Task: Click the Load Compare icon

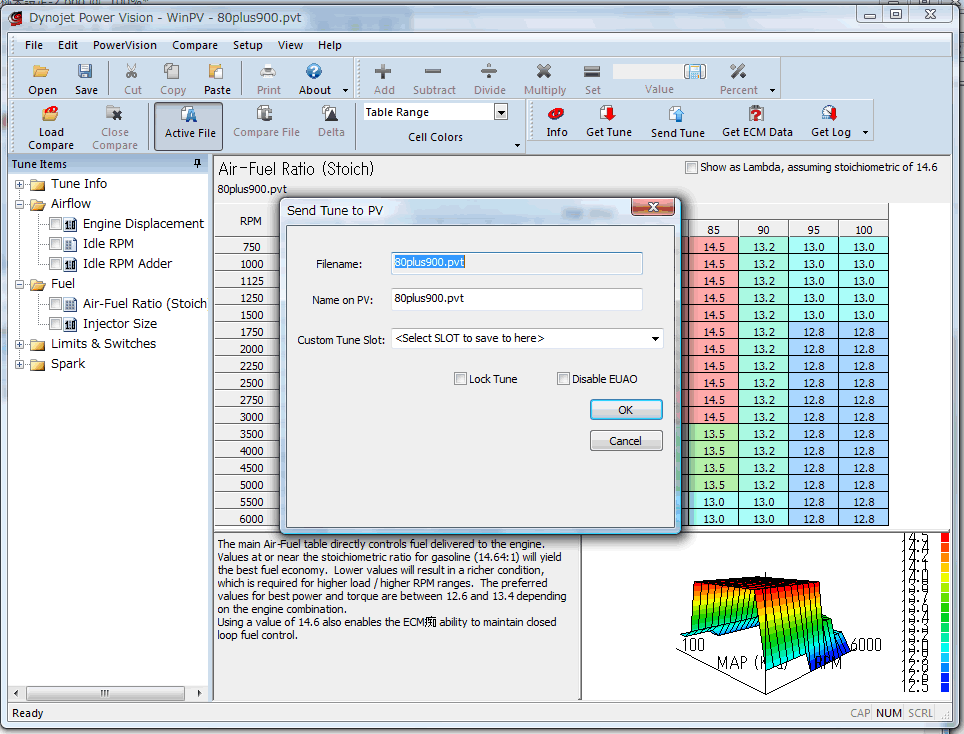Action: (x=50, y=114)
